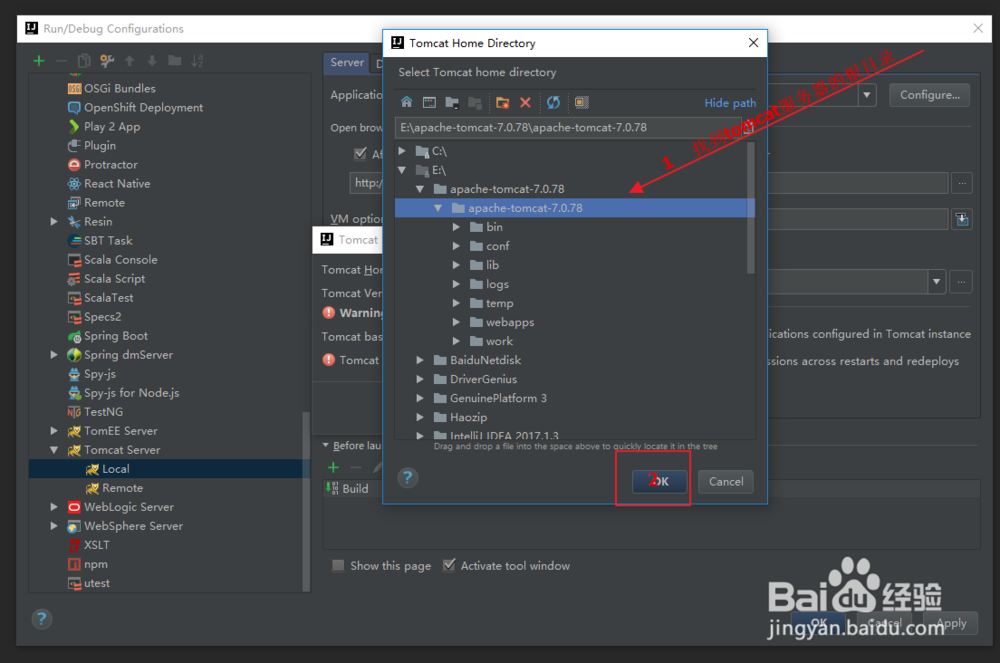
Task: Expand the Resin node
Action: [54, 221]
